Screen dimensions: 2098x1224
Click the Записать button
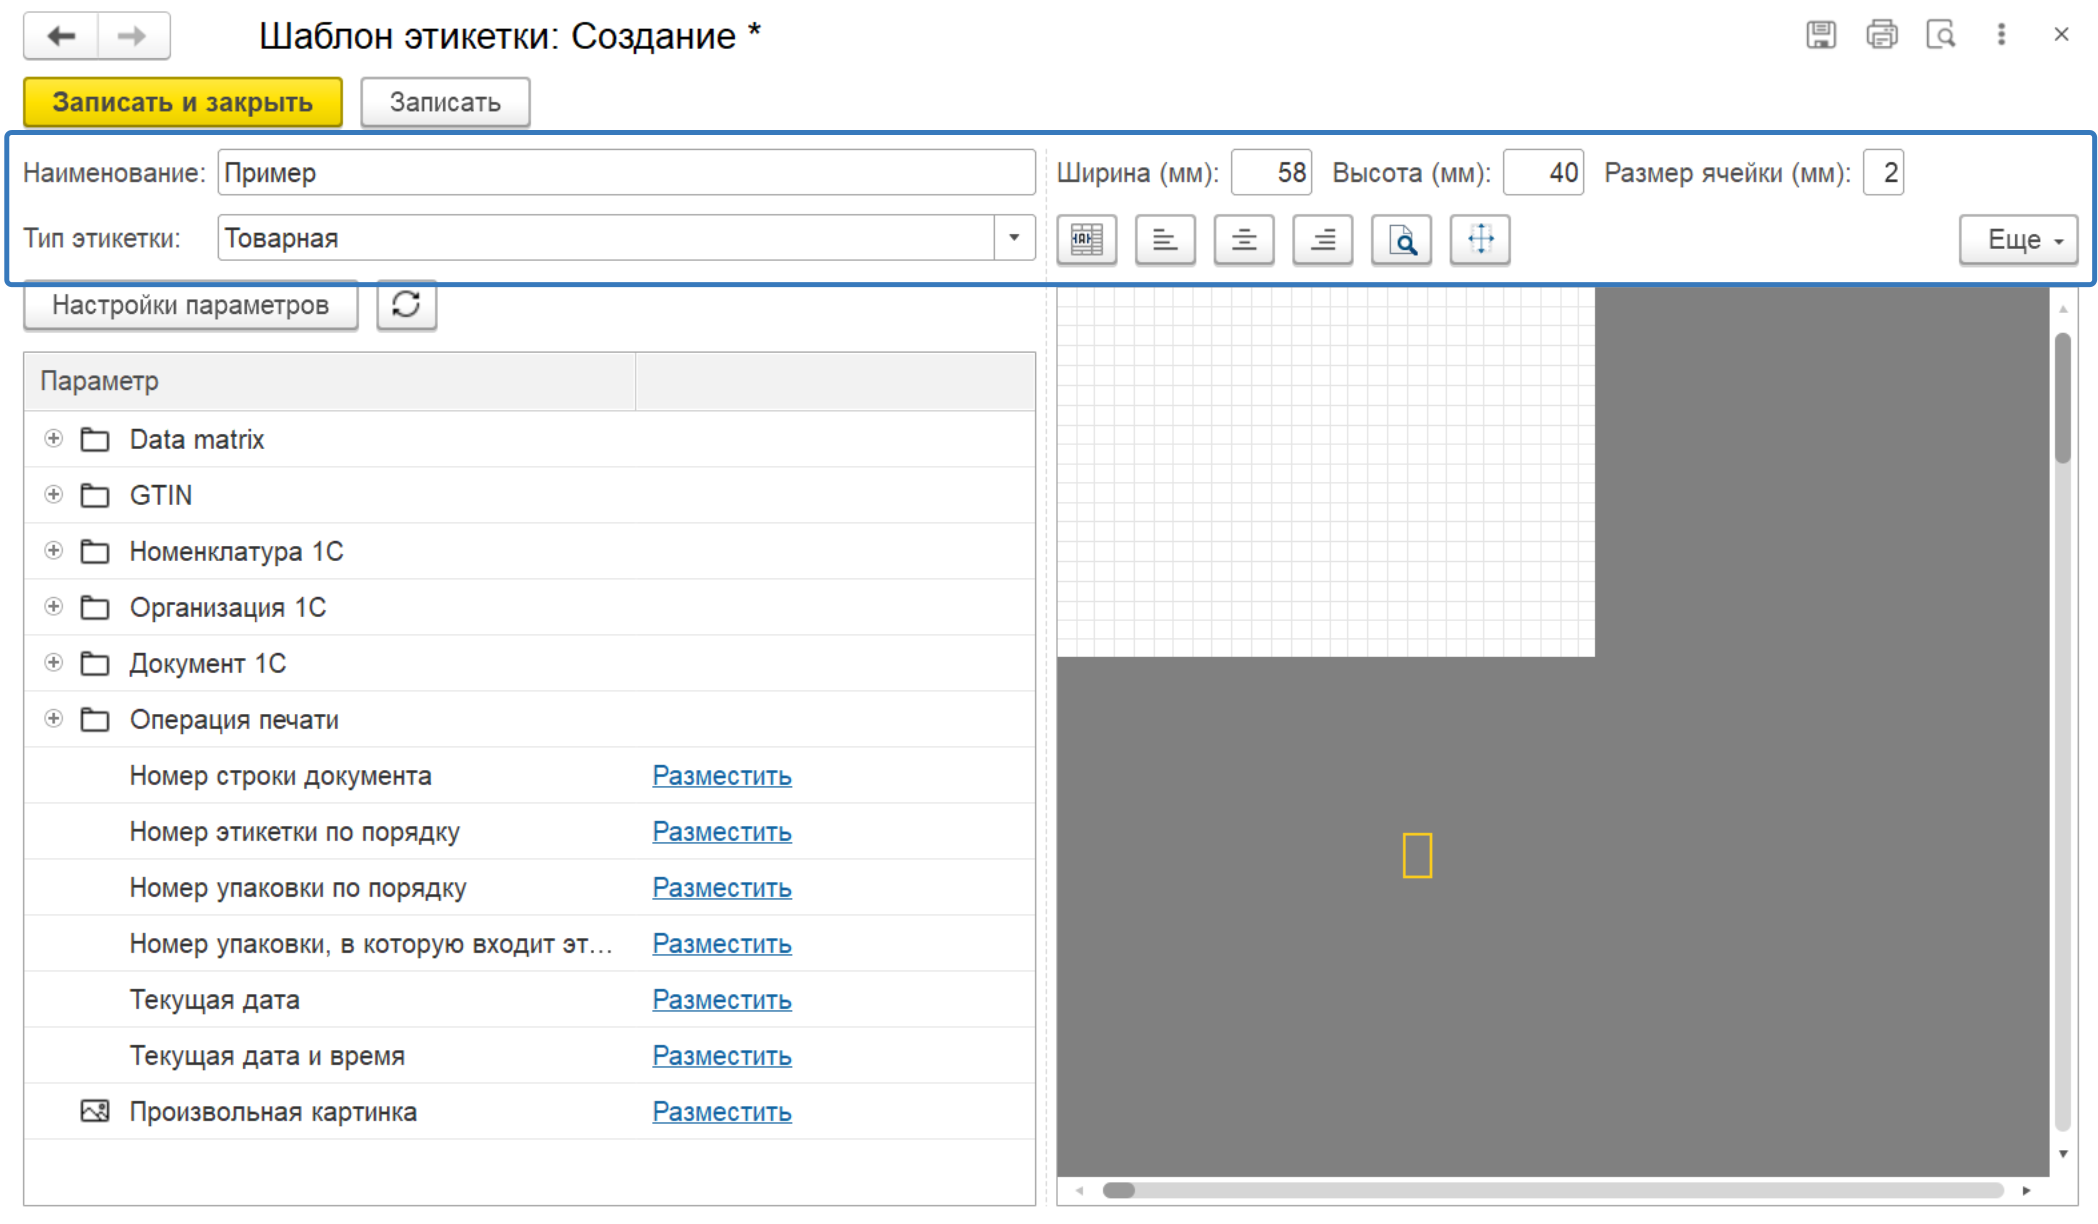445,102
